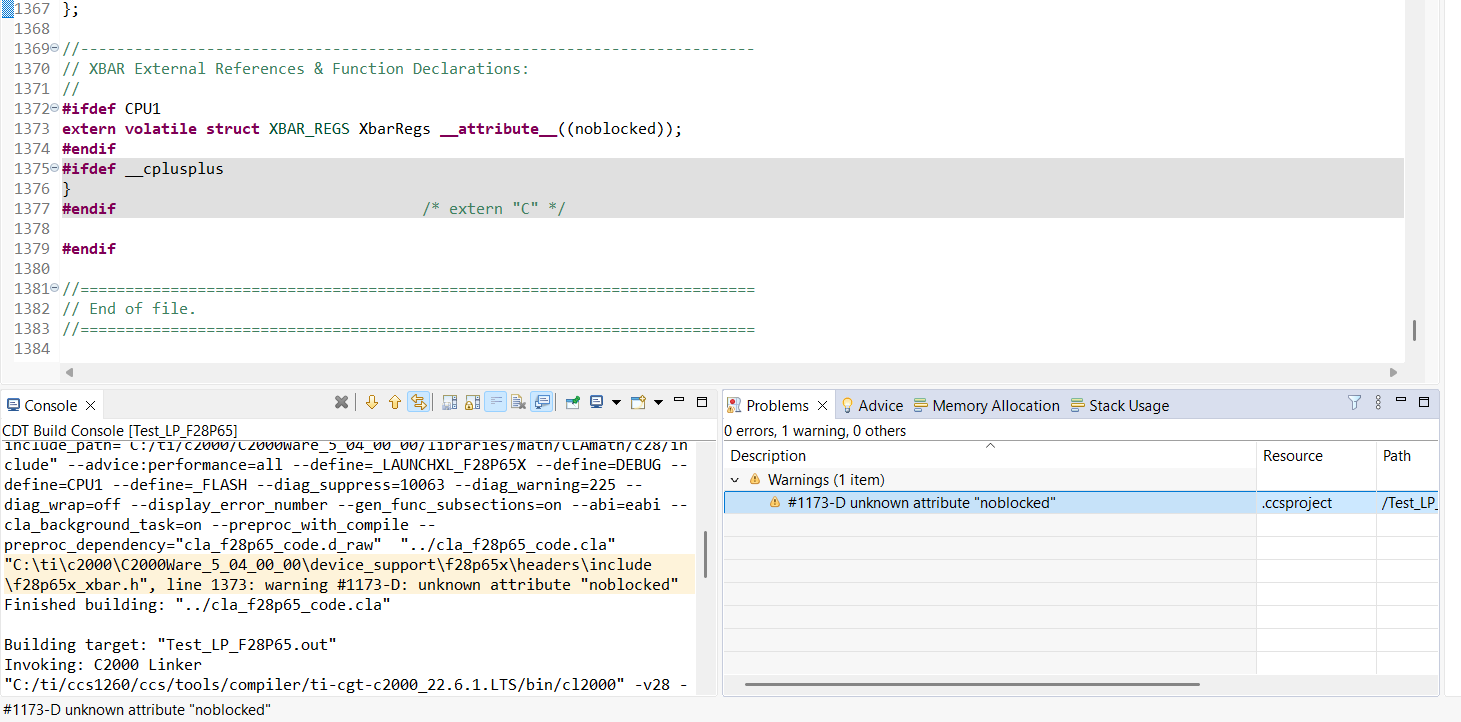Image resolution: width=1461 pixels, height=722 pixels.
Task: Open the Advice tab
Action: 871,405
